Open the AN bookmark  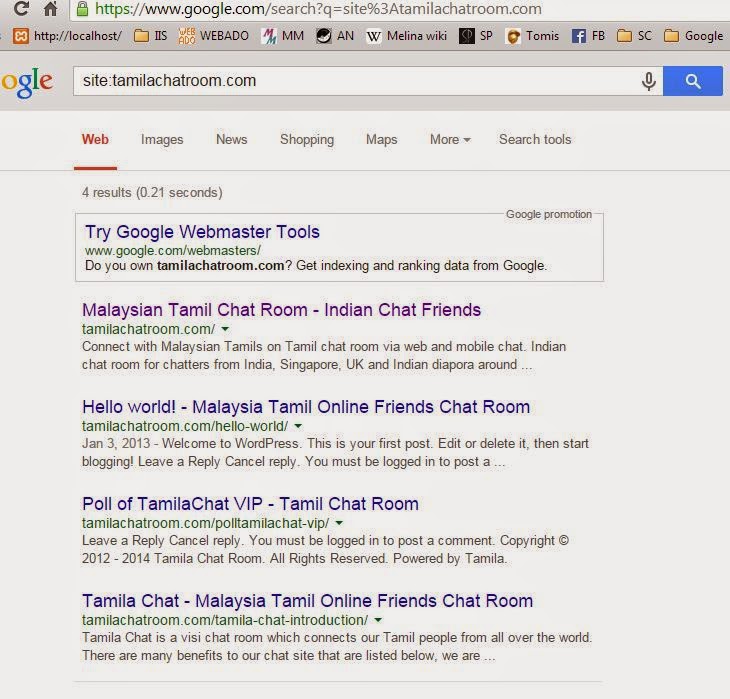(x=335, y=36)
